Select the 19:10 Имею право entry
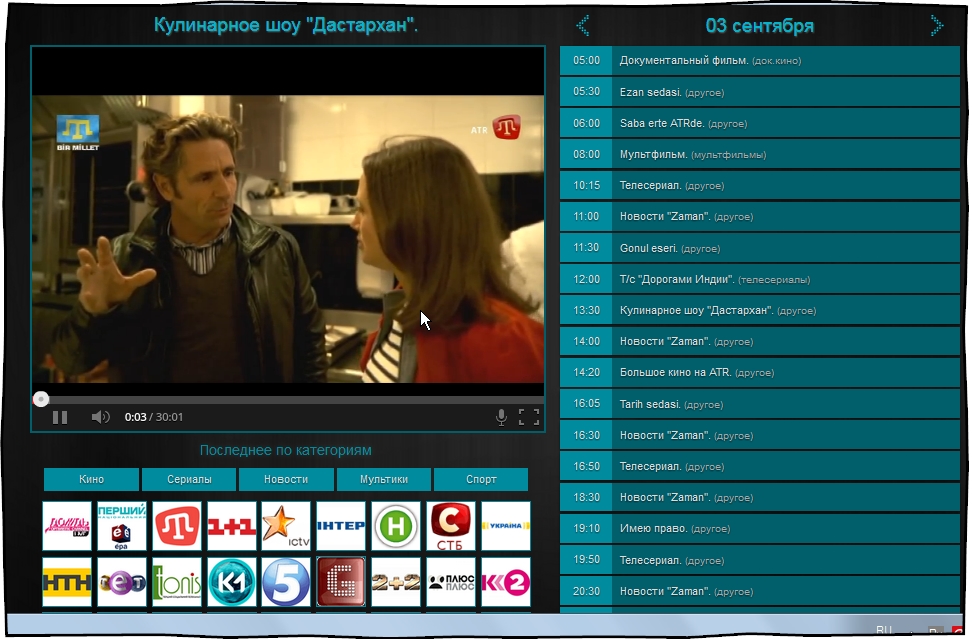Screen dimensions: 972x639 pyautogui.click(x=760, y=528)
